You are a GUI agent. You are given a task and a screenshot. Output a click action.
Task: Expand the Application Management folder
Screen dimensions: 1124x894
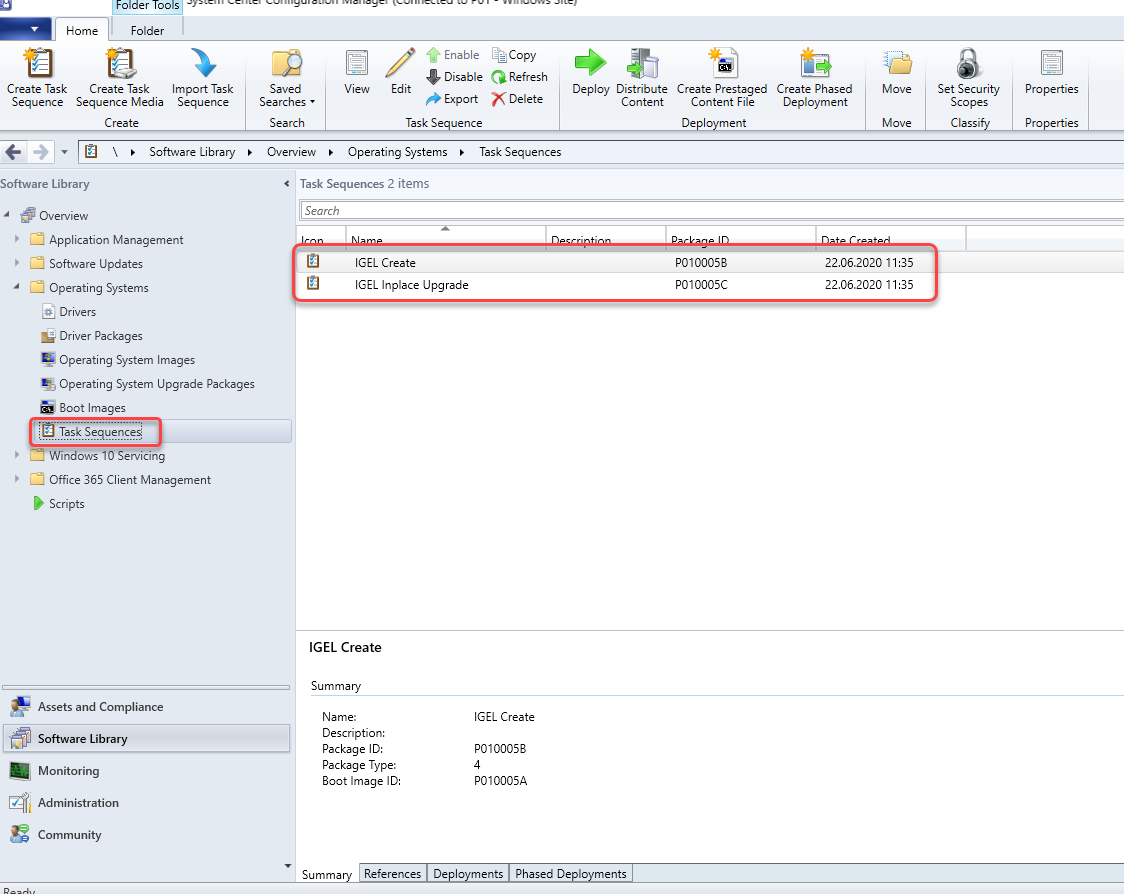17,240
